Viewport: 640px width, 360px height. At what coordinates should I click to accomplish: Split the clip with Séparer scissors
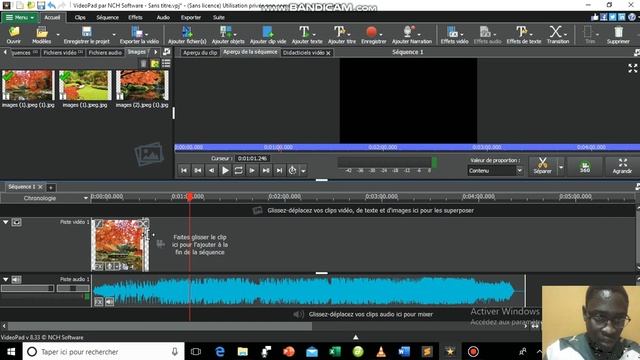tap(542, 166)
